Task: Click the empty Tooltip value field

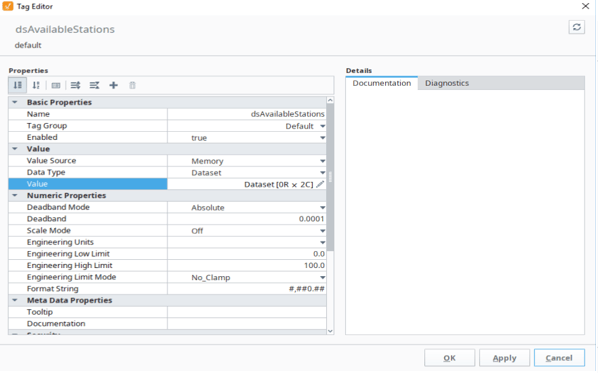Action: tap(247, 312)
